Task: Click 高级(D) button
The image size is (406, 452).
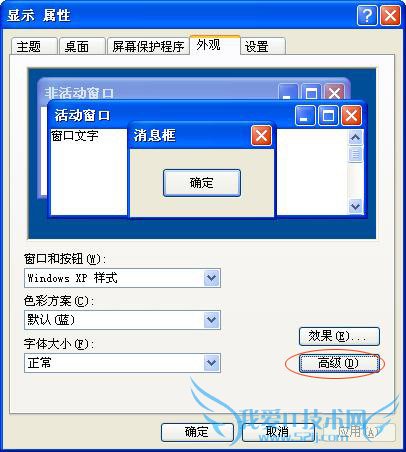Action: pos(339,363)
